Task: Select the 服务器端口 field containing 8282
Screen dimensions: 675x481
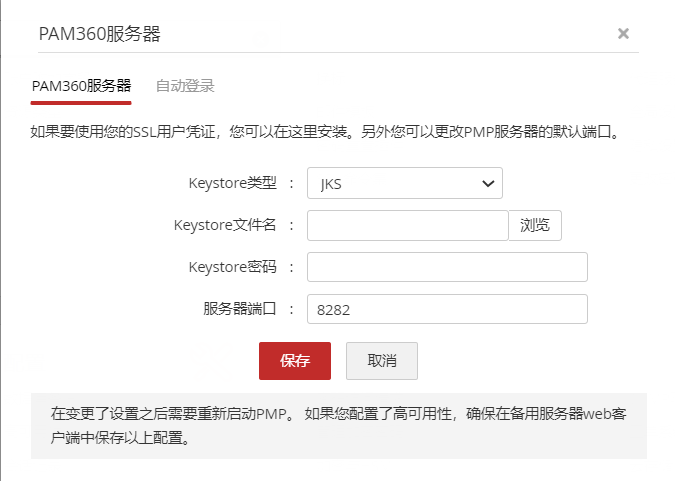Action: click(x=446, y=310)
